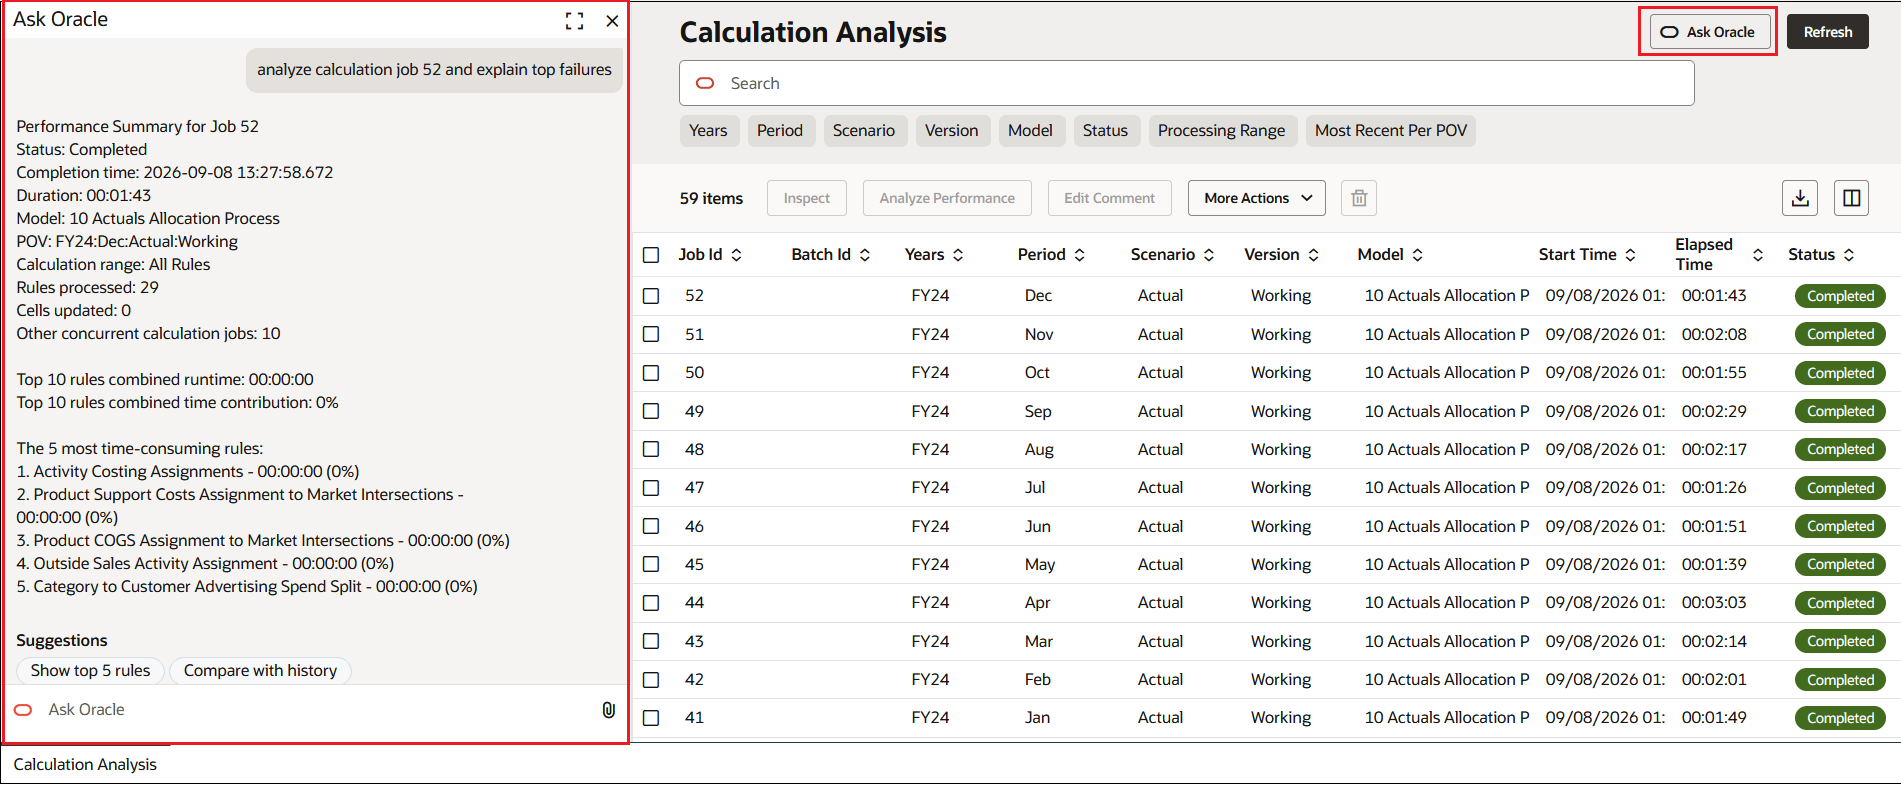The image size is (1901, 790).
Task: Click the Ask Oracle button in header
Action: pyautogui.click(x=1709, y=32)
